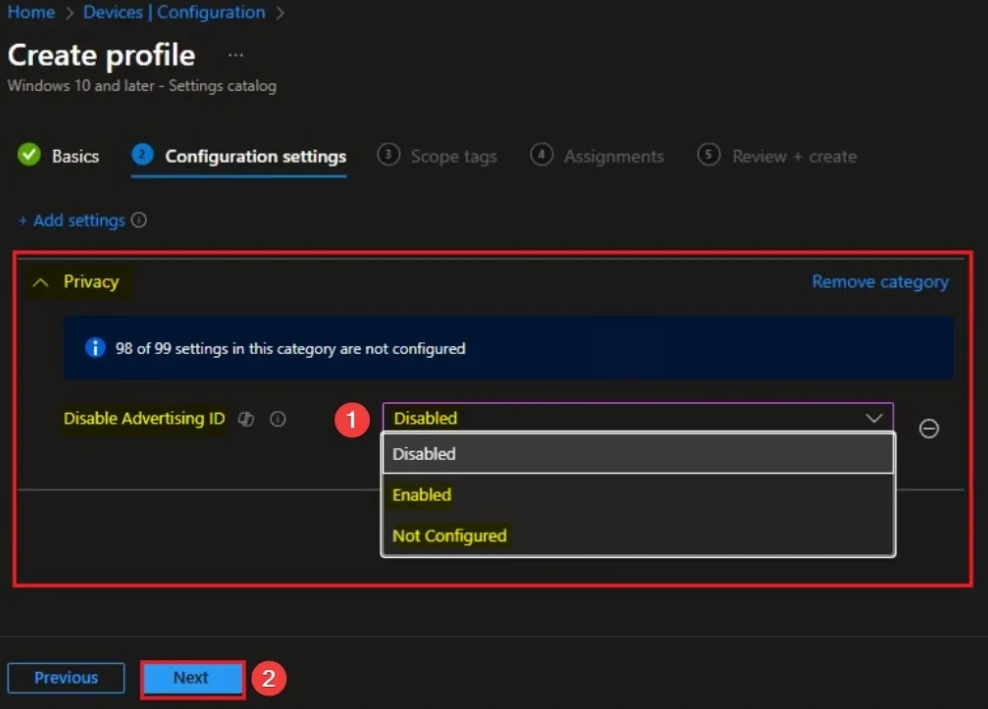Choose Enabled from the dropdown list
Screen dimensions: 988x709
click(x=638, y=495)
